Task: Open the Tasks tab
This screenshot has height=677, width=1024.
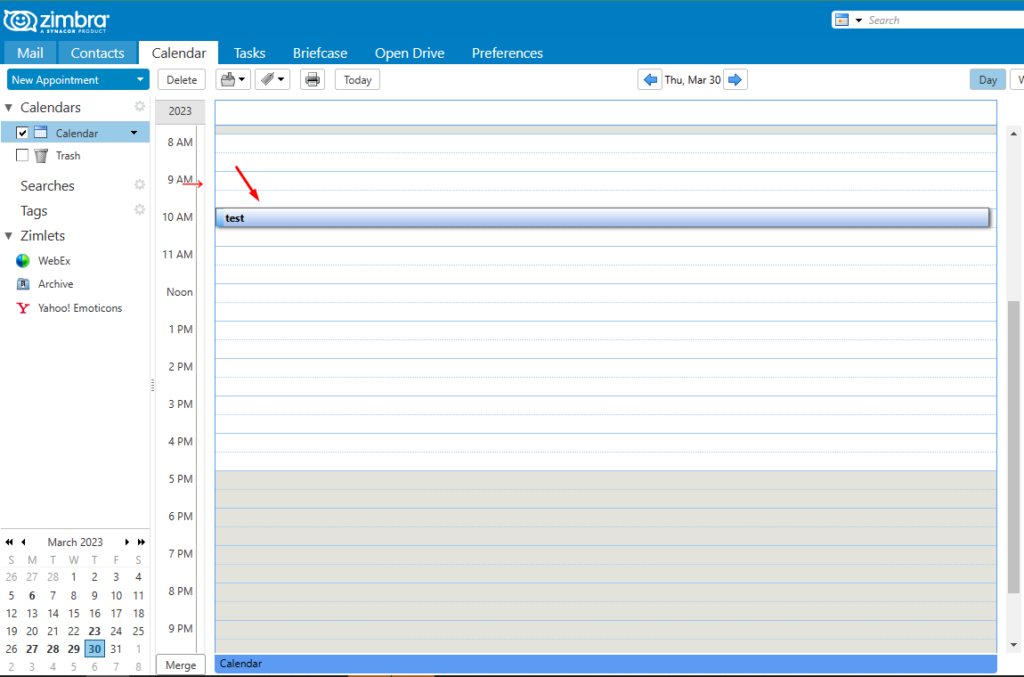Action: pyautogui.click(x=249, y=52)
